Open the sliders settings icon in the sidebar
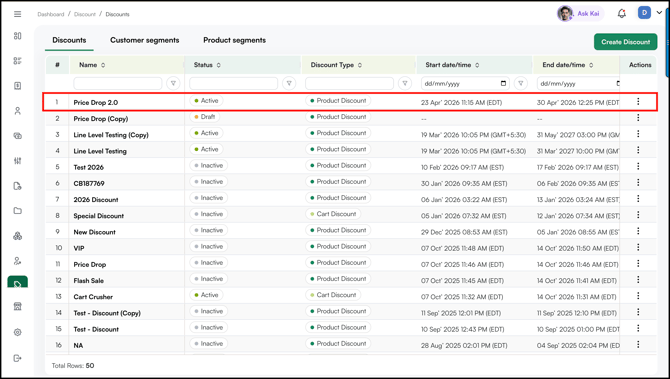Image resolution: width=670 pixels, height=379 pixels. click(x=18, y=161)
